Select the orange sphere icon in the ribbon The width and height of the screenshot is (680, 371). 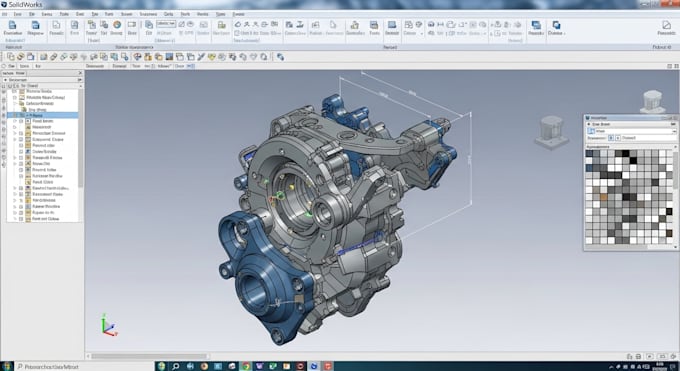point(117,25)
